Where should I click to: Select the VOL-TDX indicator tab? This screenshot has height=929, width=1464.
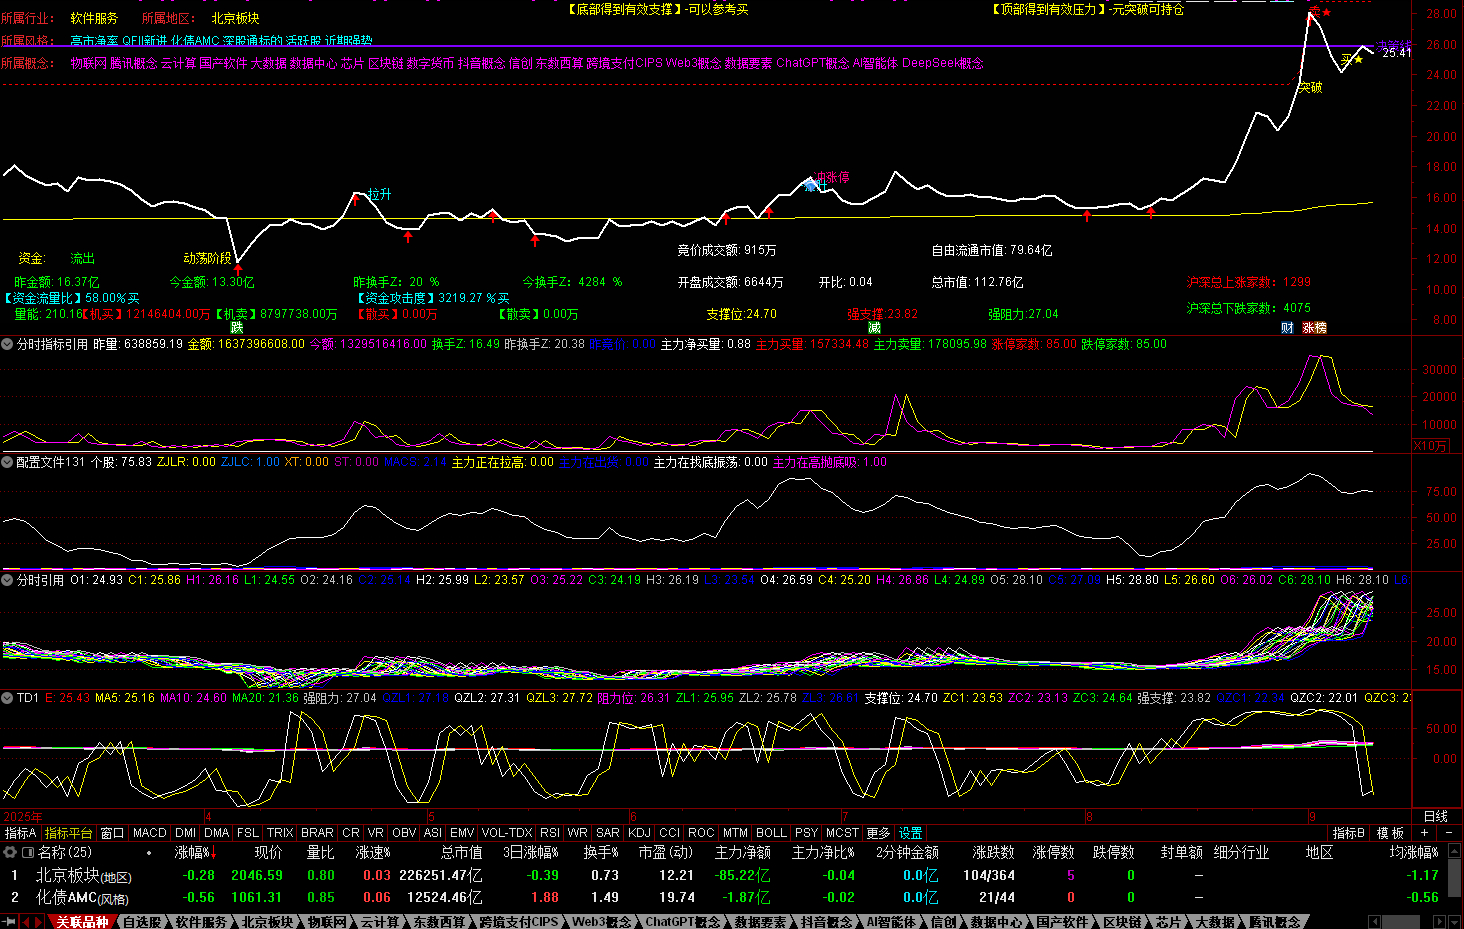click(x=507, y=833)
